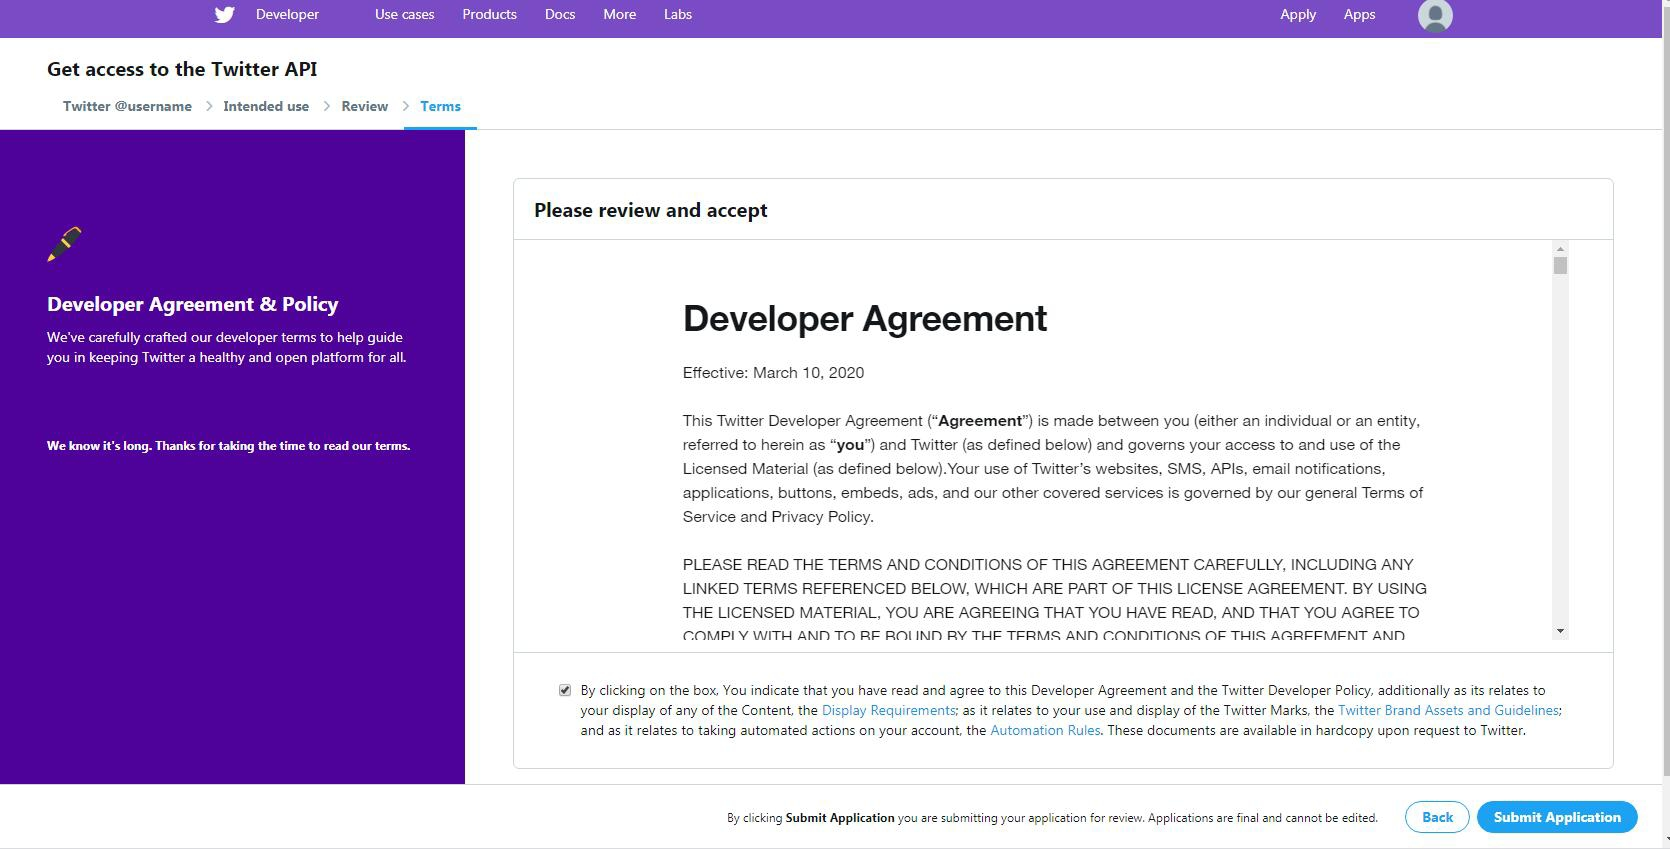1670x849 pixels.
Task: Click the agreement scrollbar up arrow
Action: click(1560, 248)
